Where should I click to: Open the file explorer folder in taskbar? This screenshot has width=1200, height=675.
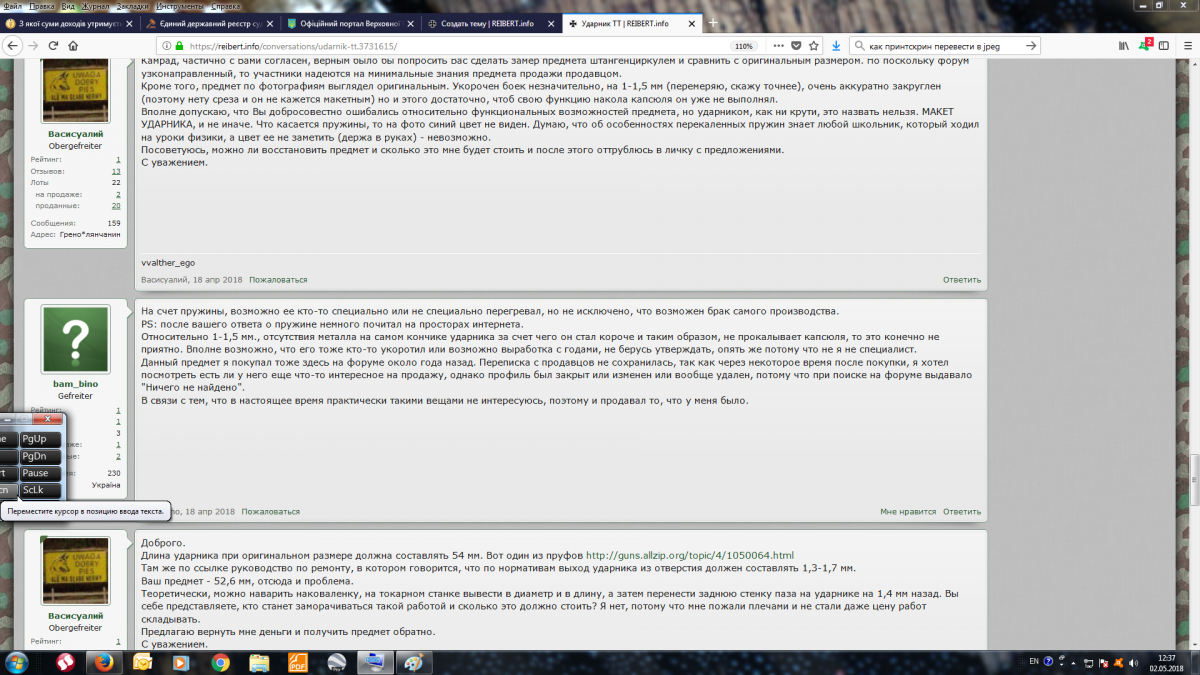(x=259, y=662)
